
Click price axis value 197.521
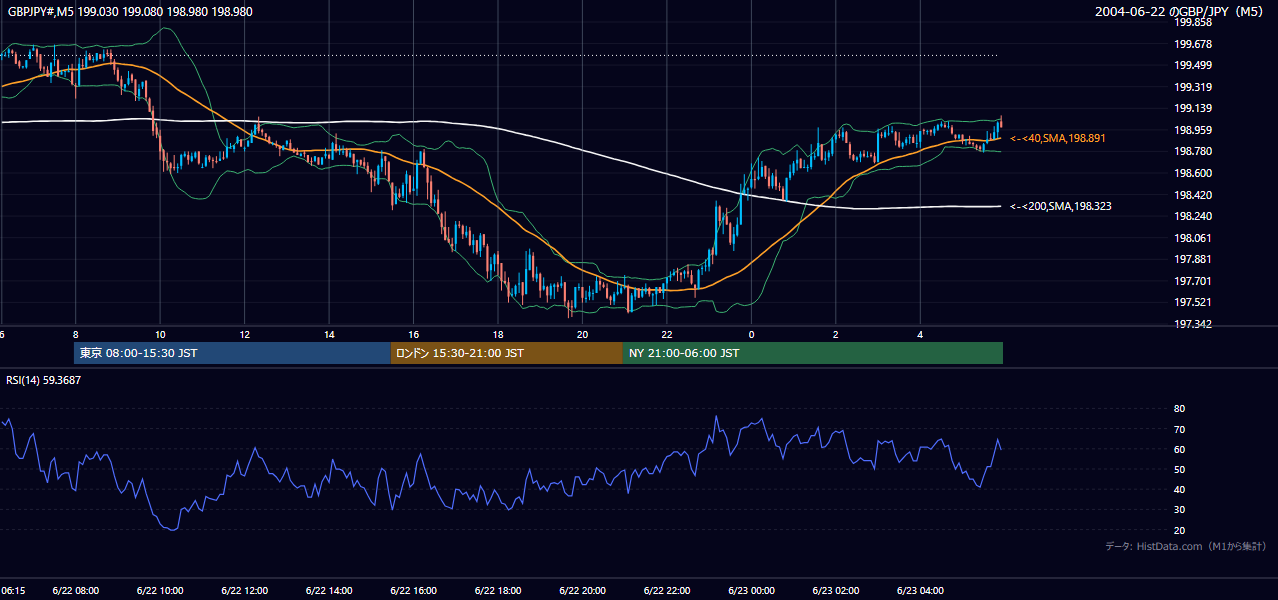pos(1192,302)
